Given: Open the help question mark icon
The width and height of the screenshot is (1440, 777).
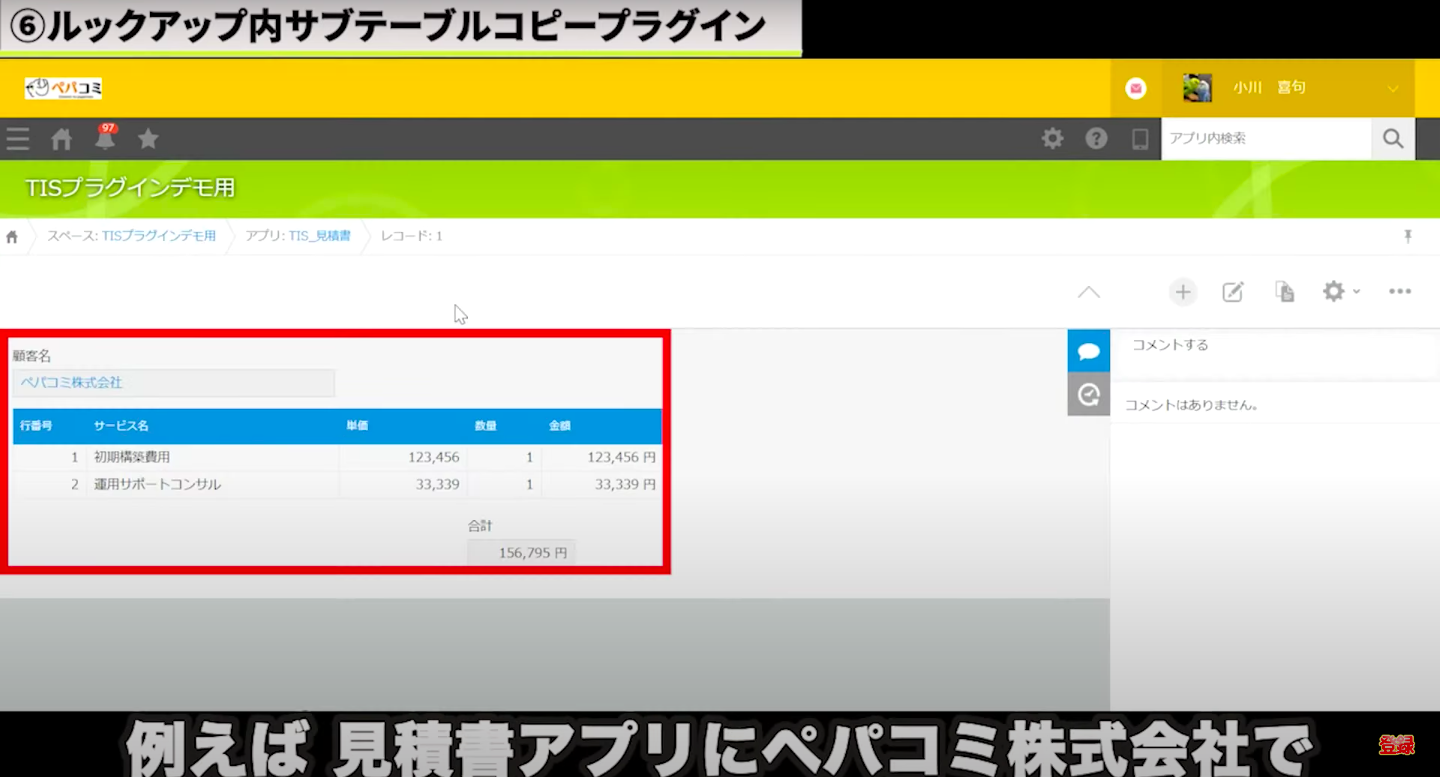Looking at the screenshot, I should [x=1096, y=139].
